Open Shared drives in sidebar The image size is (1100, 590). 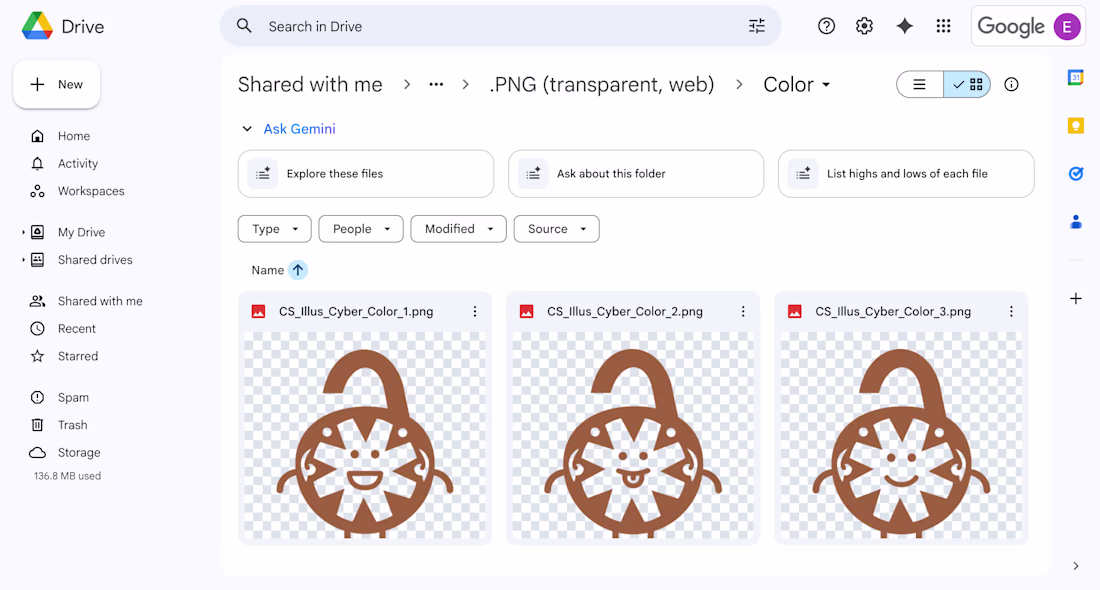[95, 260]
